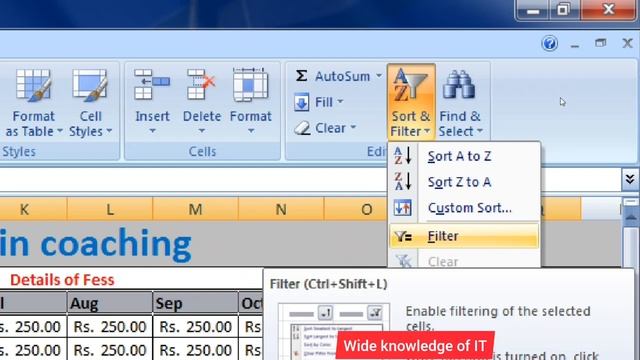Open Find & Select binoculars button
The image size is (640, 360).
460,102
